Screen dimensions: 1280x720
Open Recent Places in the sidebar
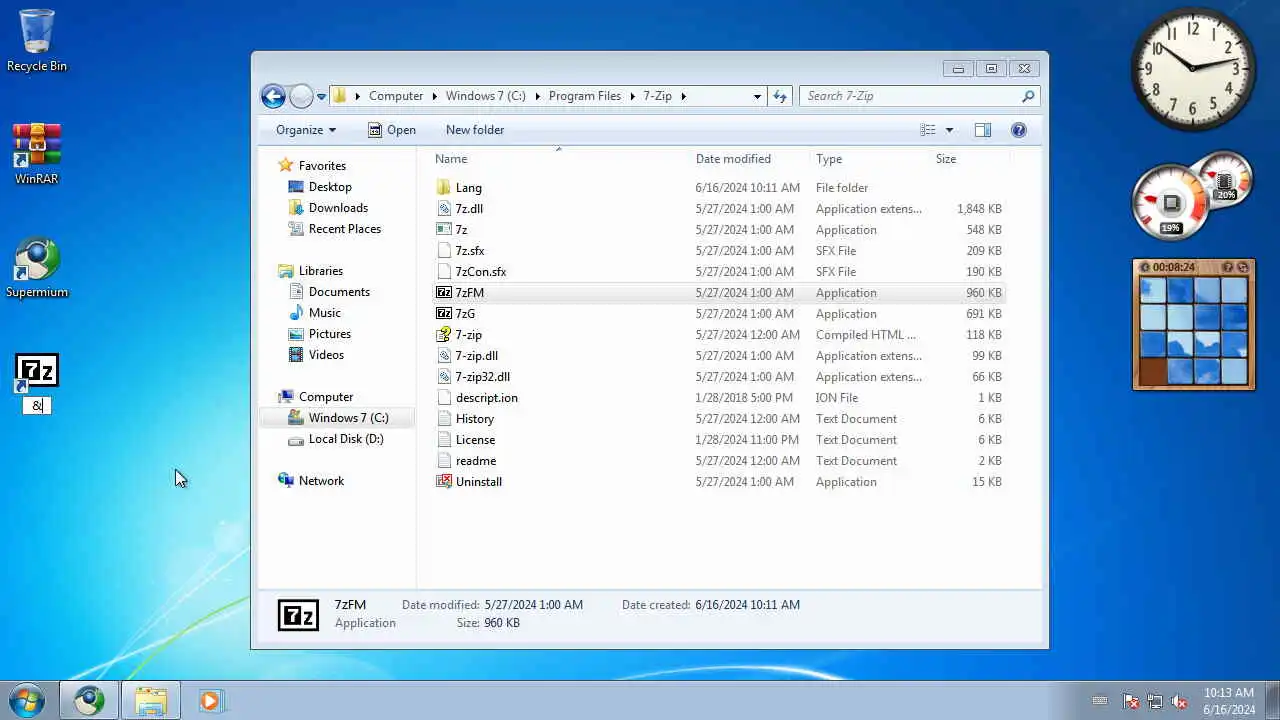tap(344, 229)
